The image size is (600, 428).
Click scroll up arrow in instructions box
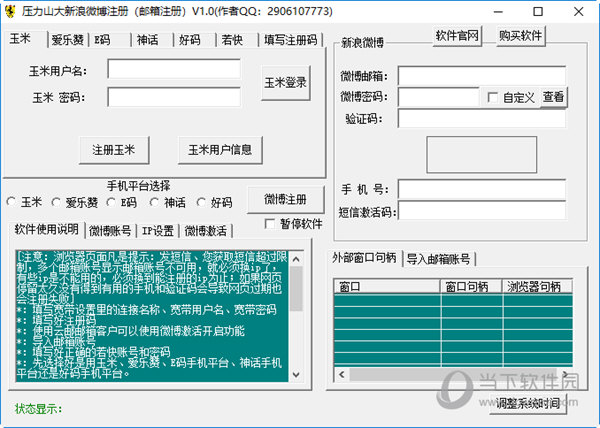point(296,259)
